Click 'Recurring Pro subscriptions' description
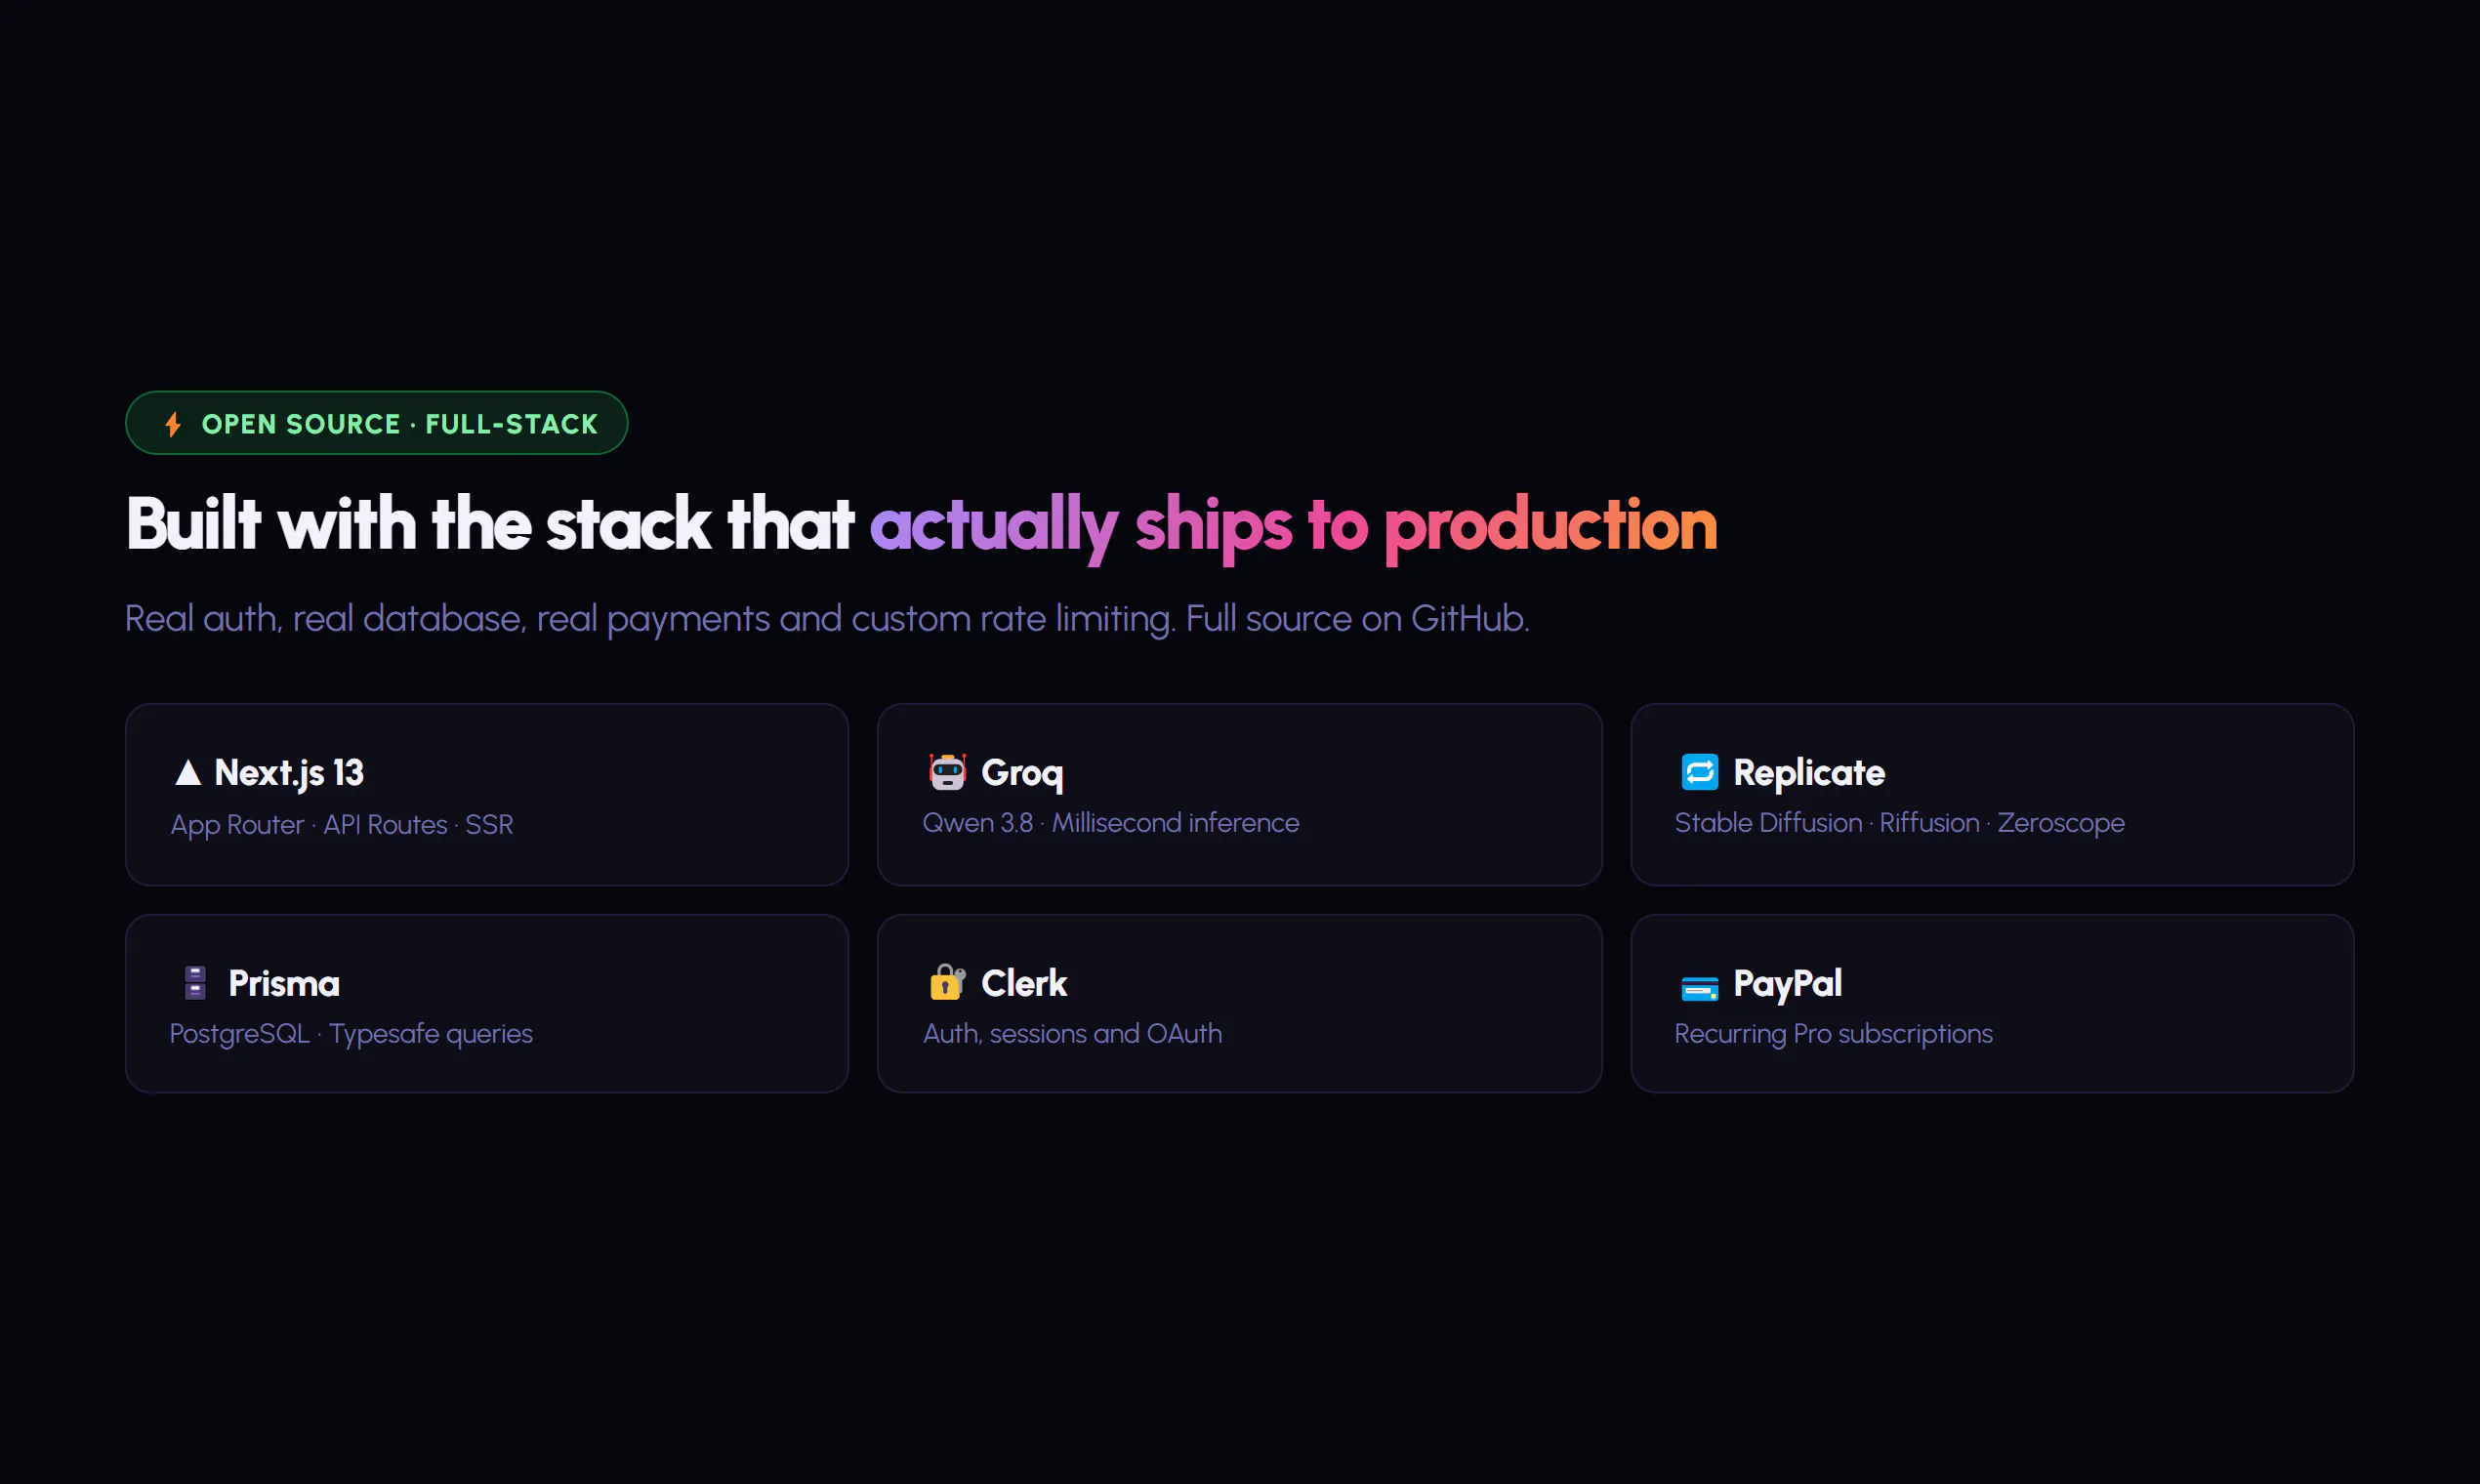 1833,1033
